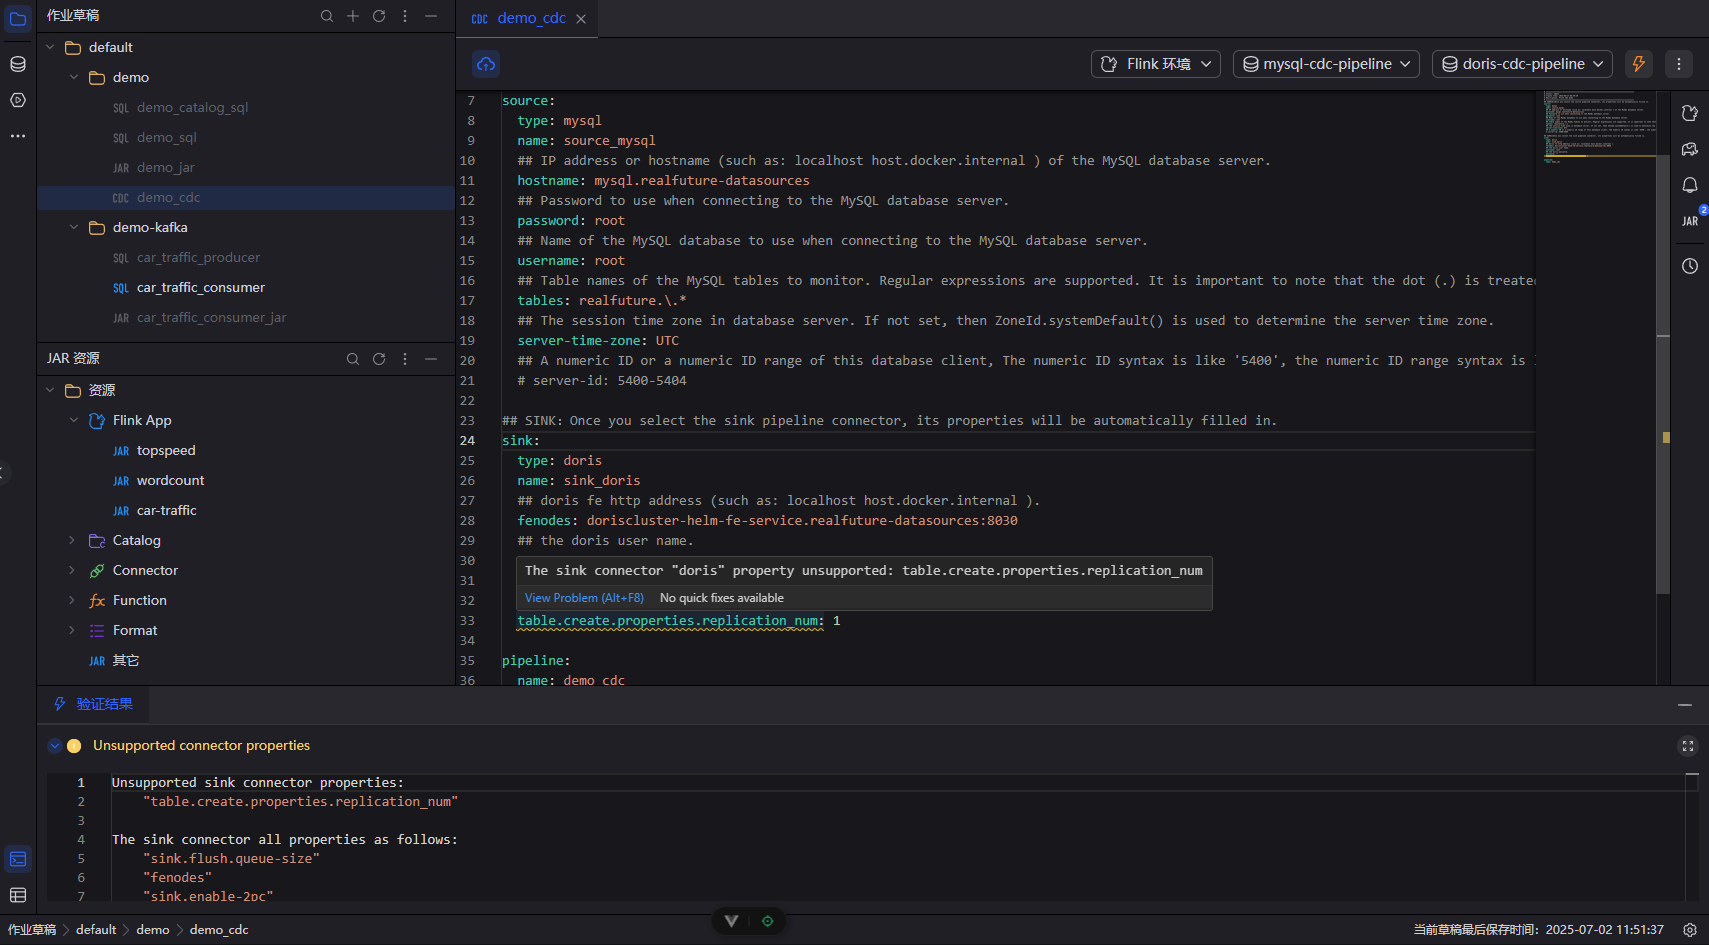
Task: Open the history clock icon in right sidebar
Action: (x=1690, y=266)
